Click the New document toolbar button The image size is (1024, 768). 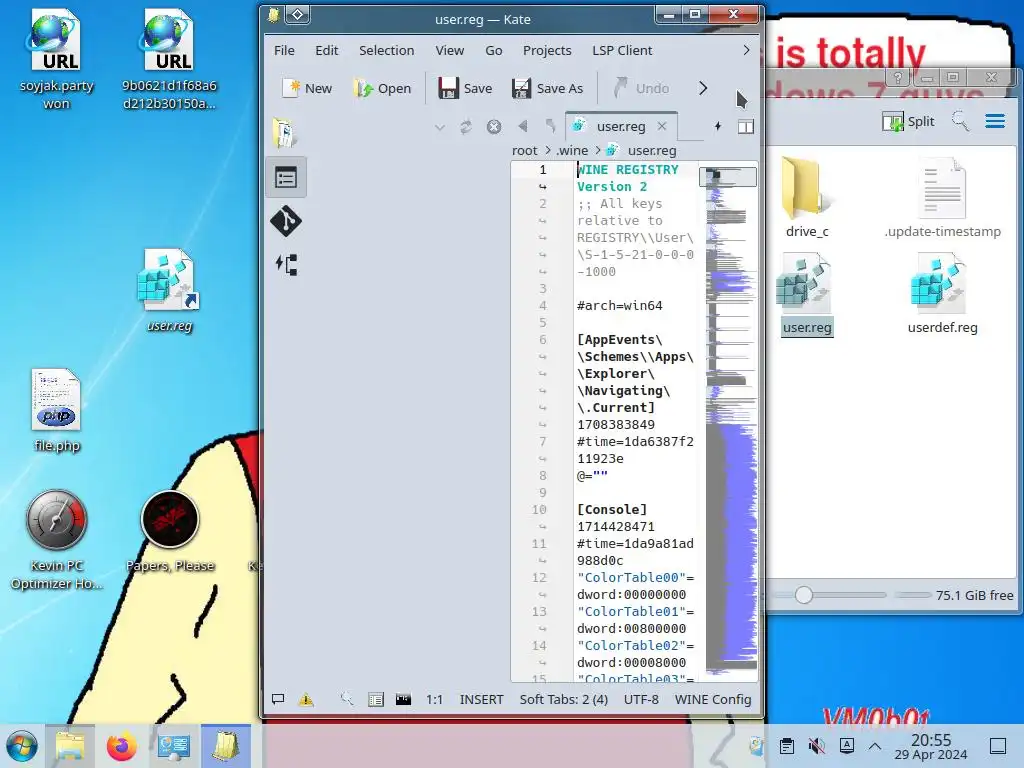coord(307,88)
